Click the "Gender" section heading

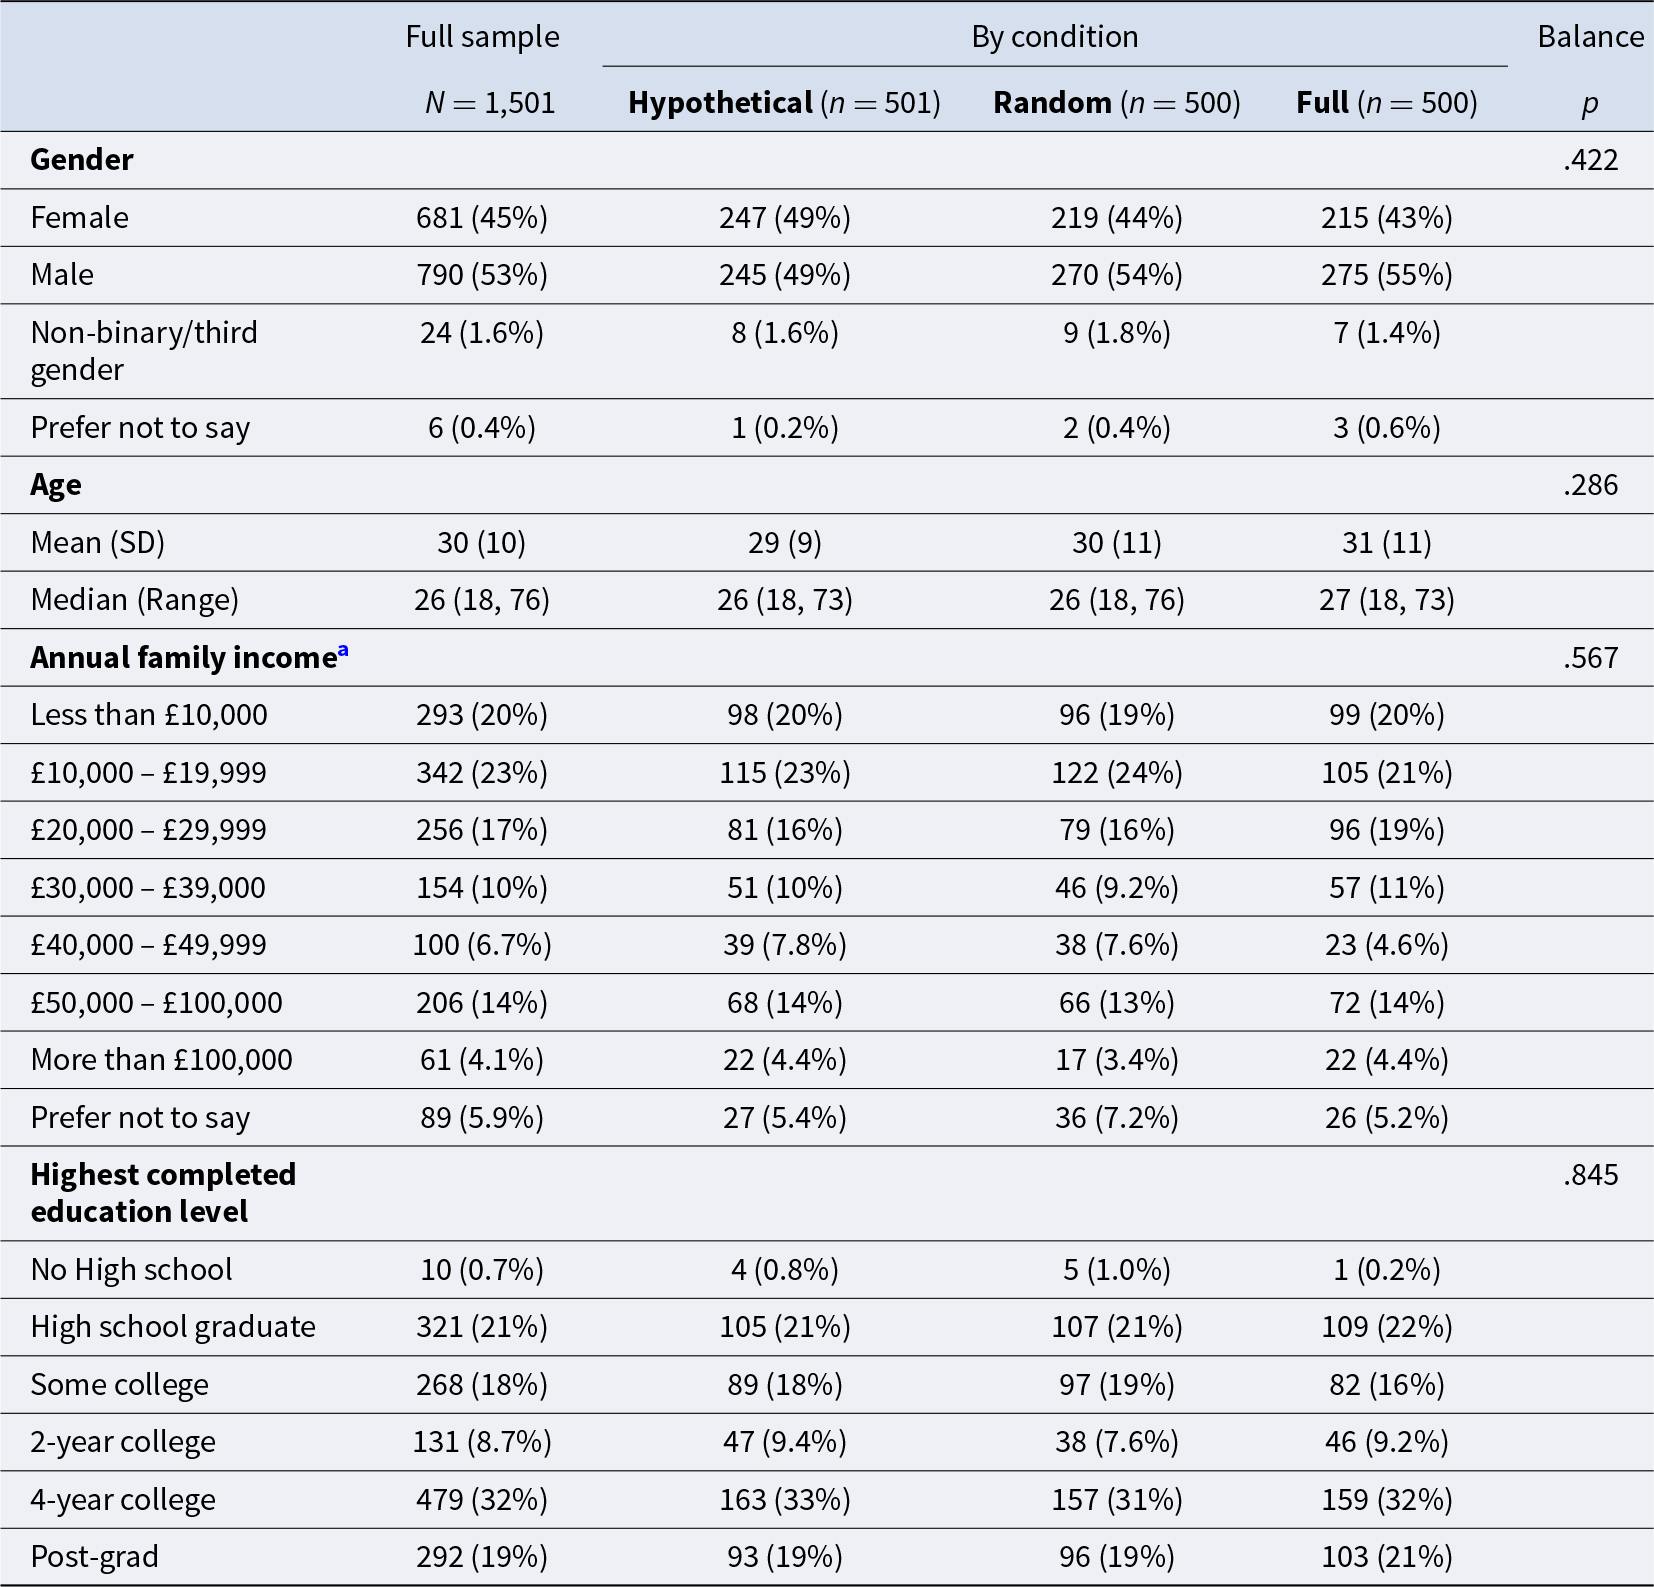[x=82, y=160]
